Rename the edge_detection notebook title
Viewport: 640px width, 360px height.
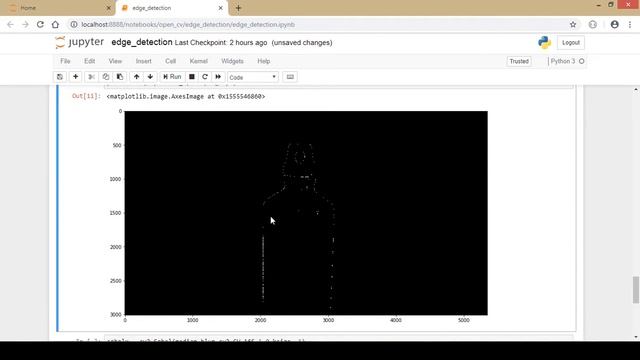[x=142, y=42]
